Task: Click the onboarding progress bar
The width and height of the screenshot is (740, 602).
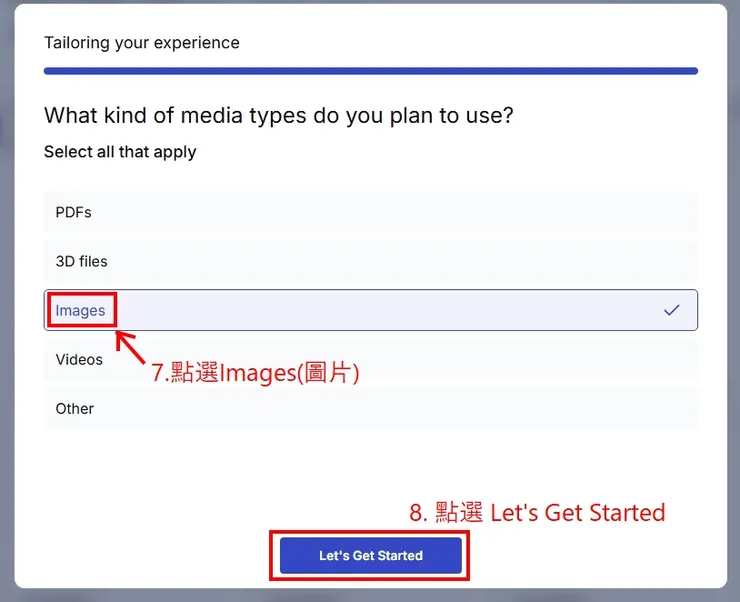Action: click(x=370, y=71)
